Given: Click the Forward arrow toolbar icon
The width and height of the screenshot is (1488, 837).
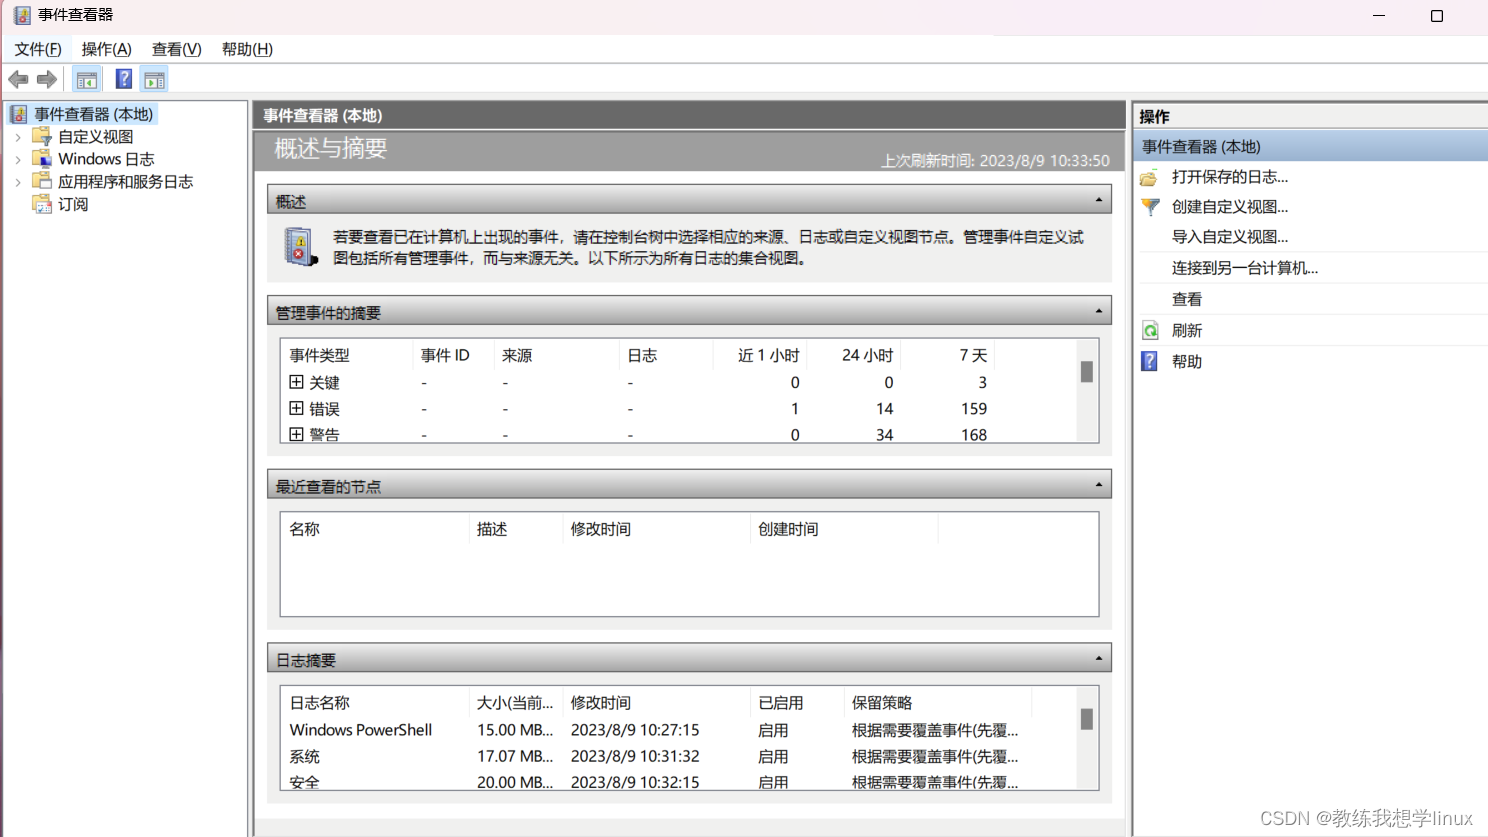Looking at the screenshot, I should click(x=47, y=79).
